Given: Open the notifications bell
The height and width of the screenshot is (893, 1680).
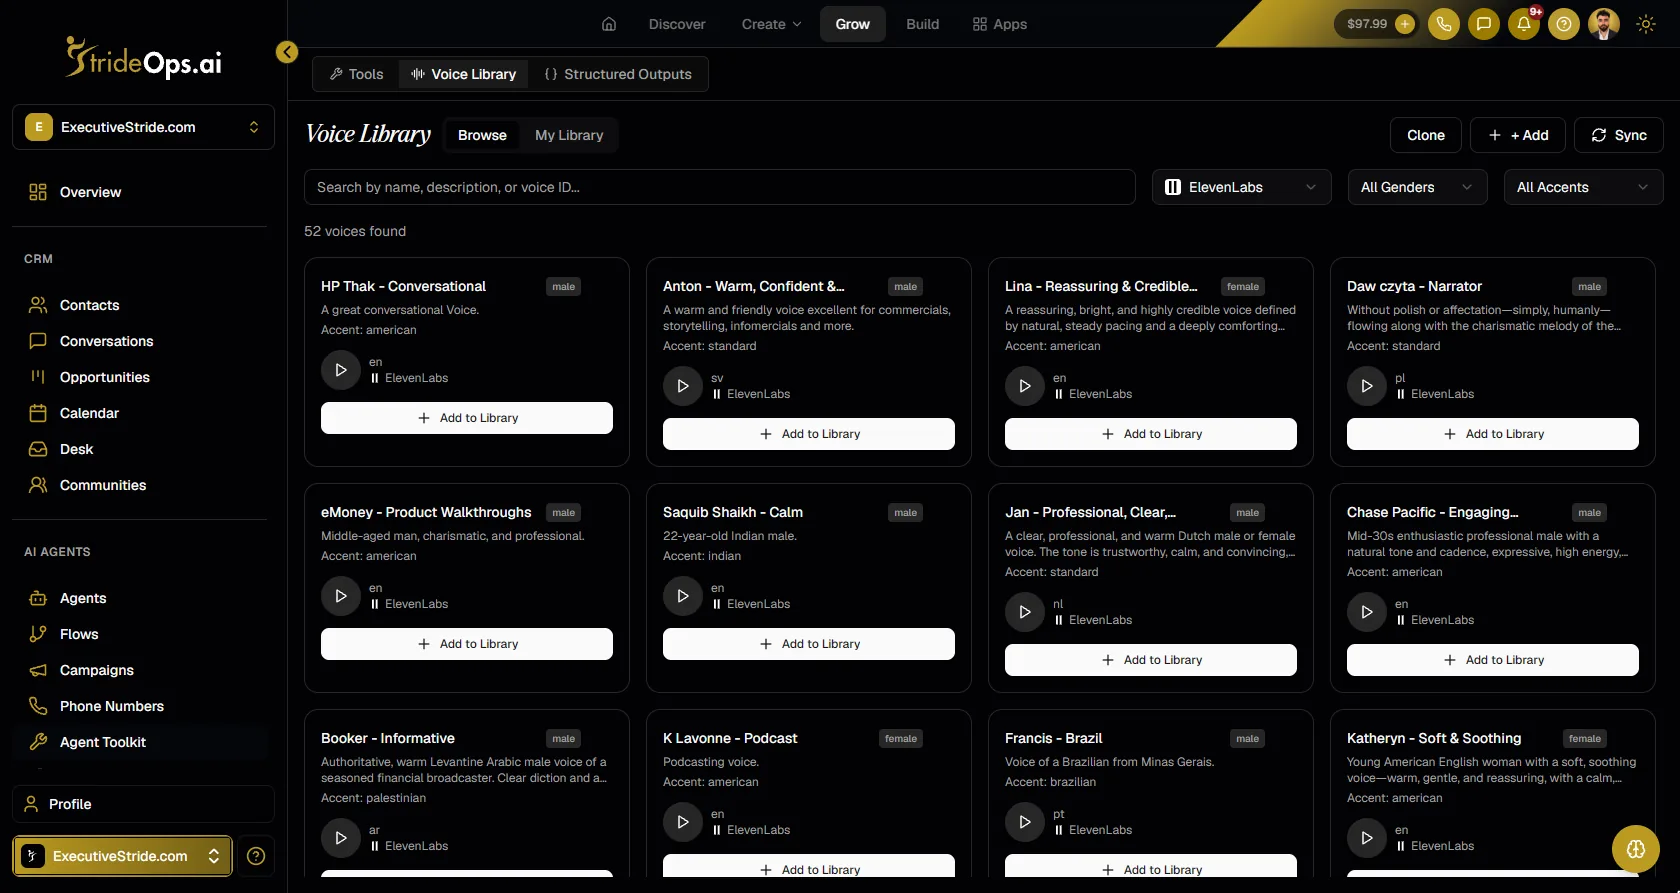Looking at the screenshot, I should pyautogui.click(x=1524, y=24).
